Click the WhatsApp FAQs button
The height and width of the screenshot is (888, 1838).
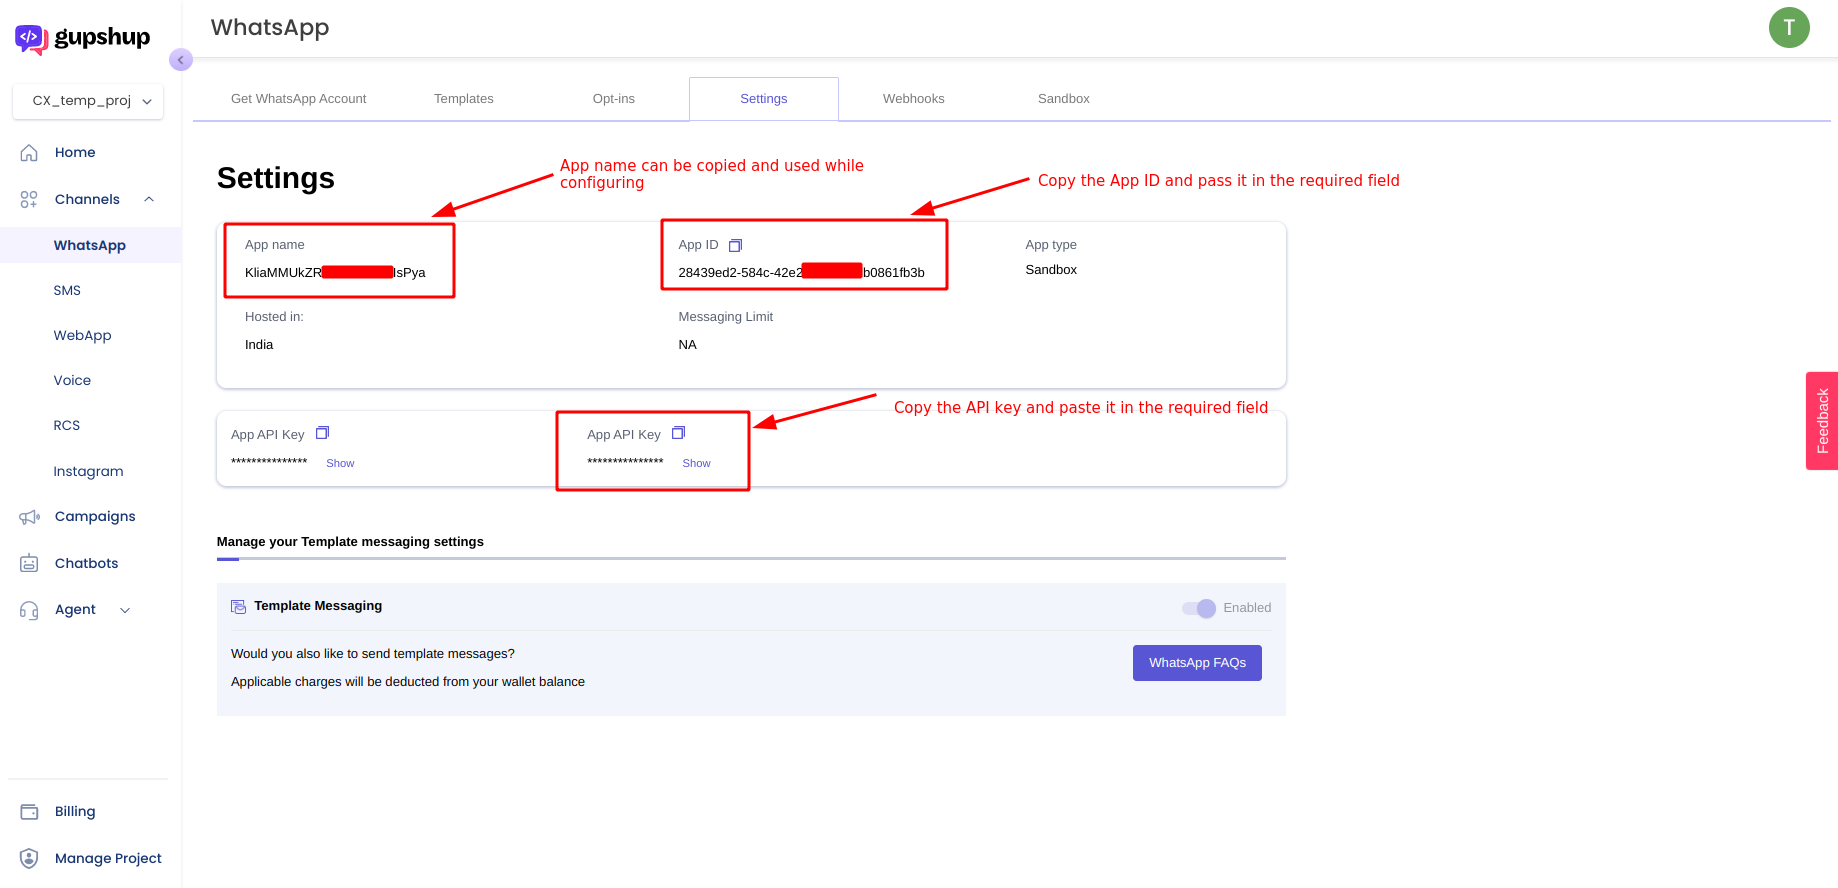pyautogui.click(x=1197, y=663)
